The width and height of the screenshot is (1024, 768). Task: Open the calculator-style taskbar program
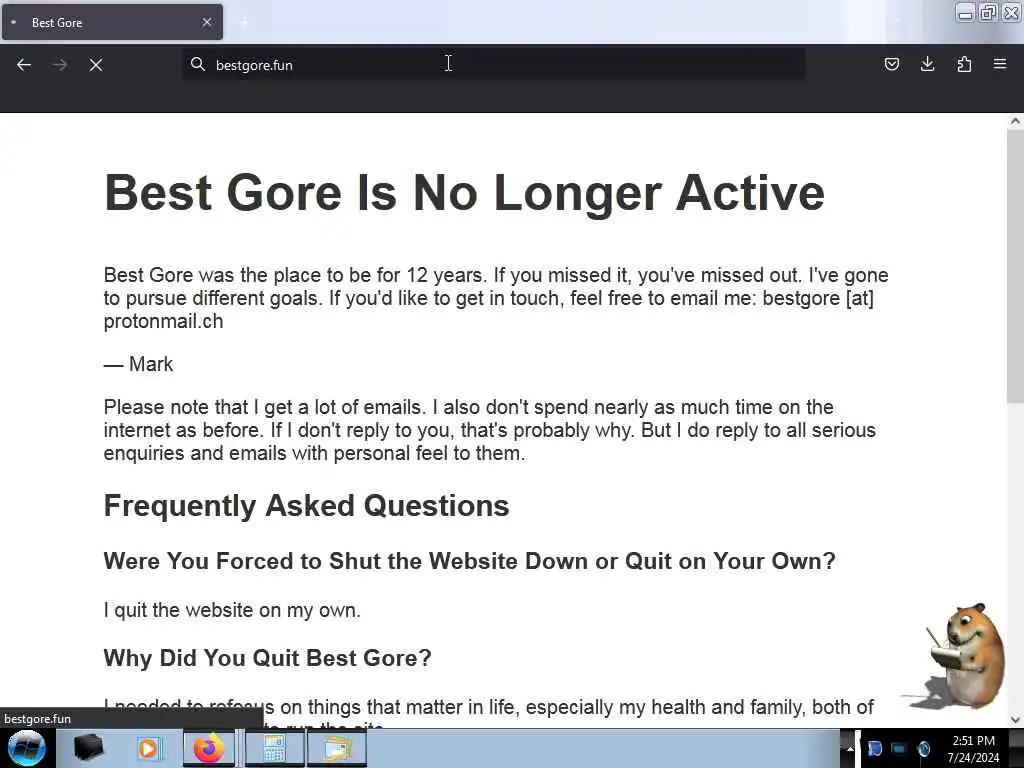[x=274, y=748]
